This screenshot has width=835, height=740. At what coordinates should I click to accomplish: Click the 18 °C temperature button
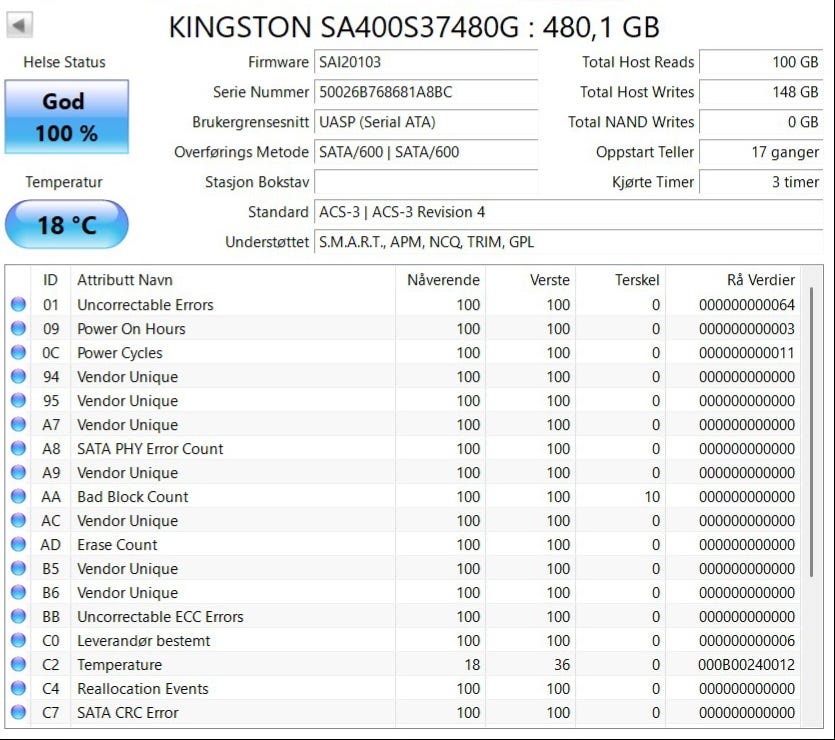[67, 224]
